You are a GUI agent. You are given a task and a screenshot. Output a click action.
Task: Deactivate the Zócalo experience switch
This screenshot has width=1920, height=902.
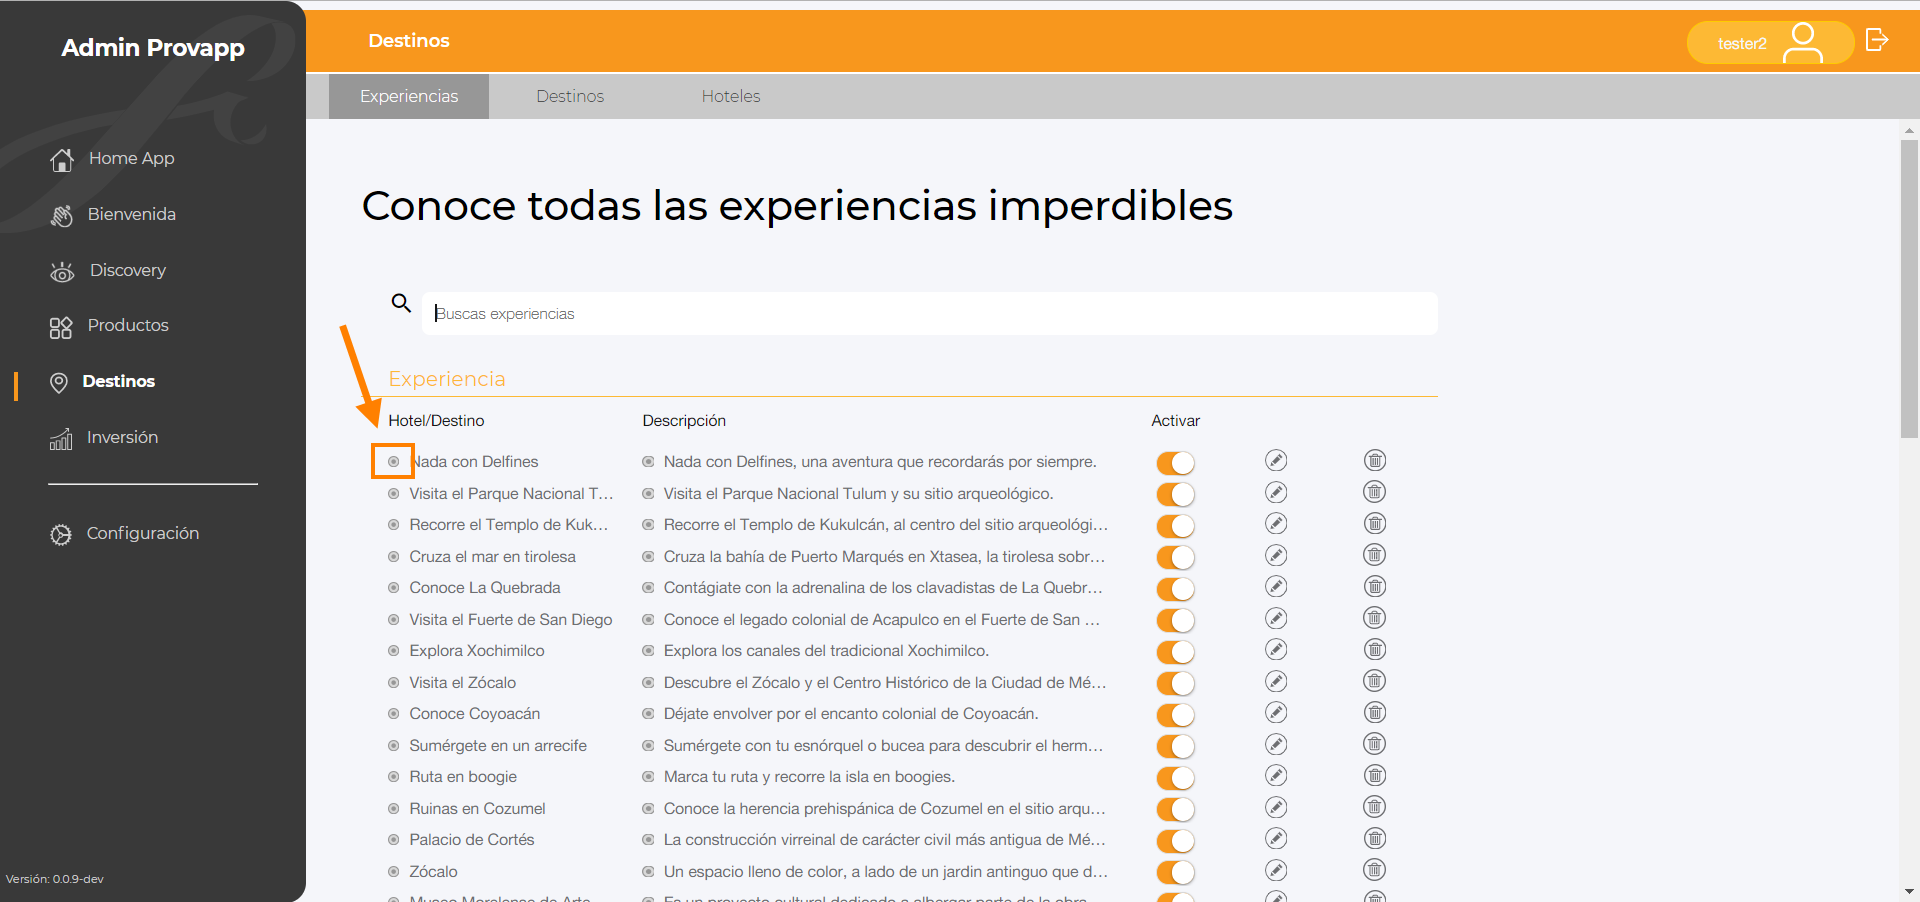(x=1176, y=872)
